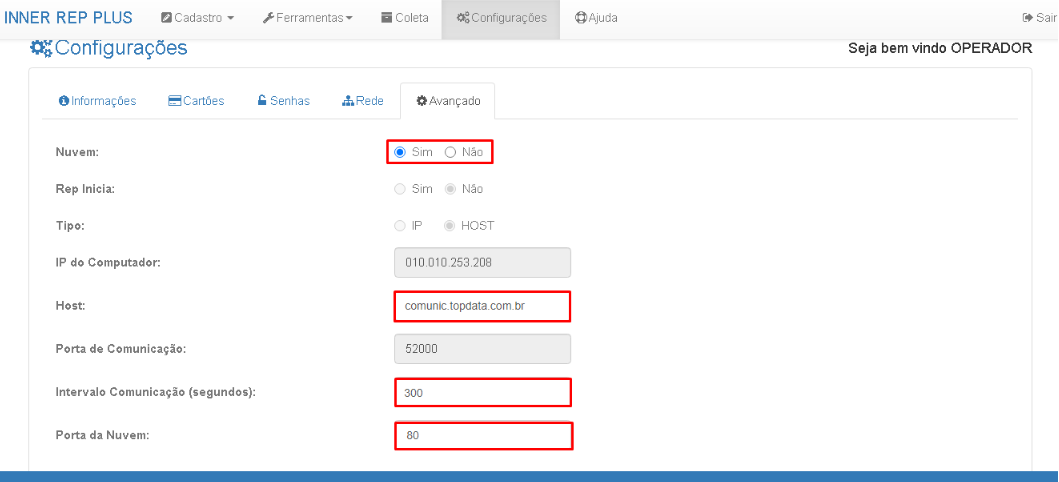
Task: Click the padlock icon on Senhas tab
Action: click(262, 101)
